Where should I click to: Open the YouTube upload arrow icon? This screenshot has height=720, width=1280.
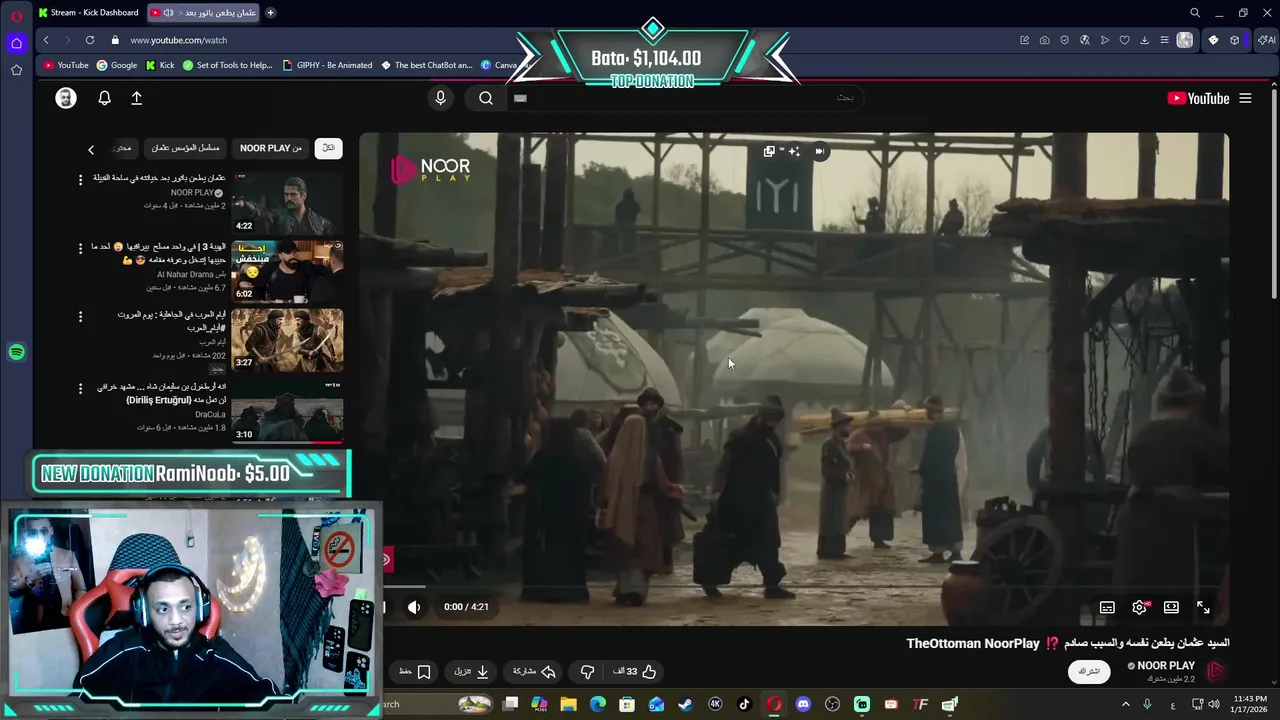[x=137, y=98]
